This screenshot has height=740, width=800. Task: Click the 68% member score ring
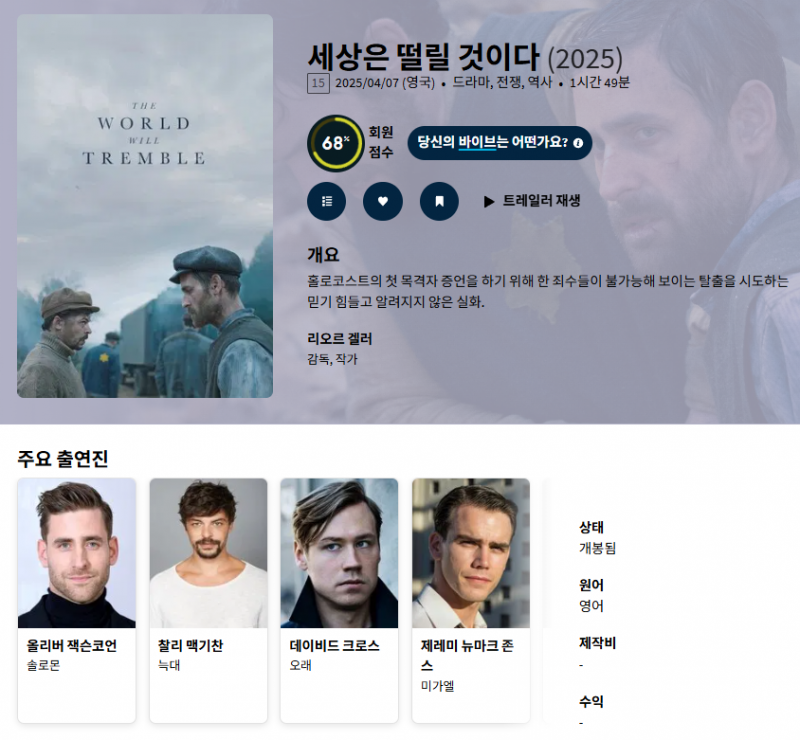pyautogui.click(x=335, y=143)
